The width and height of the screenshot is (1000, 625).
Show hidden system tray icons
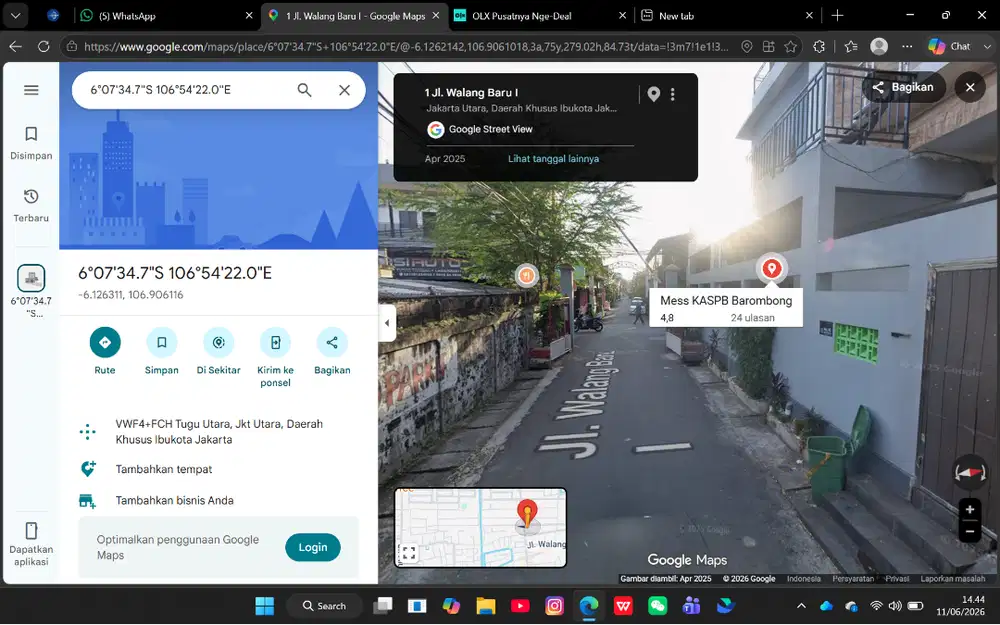click(x=801, y=606)
